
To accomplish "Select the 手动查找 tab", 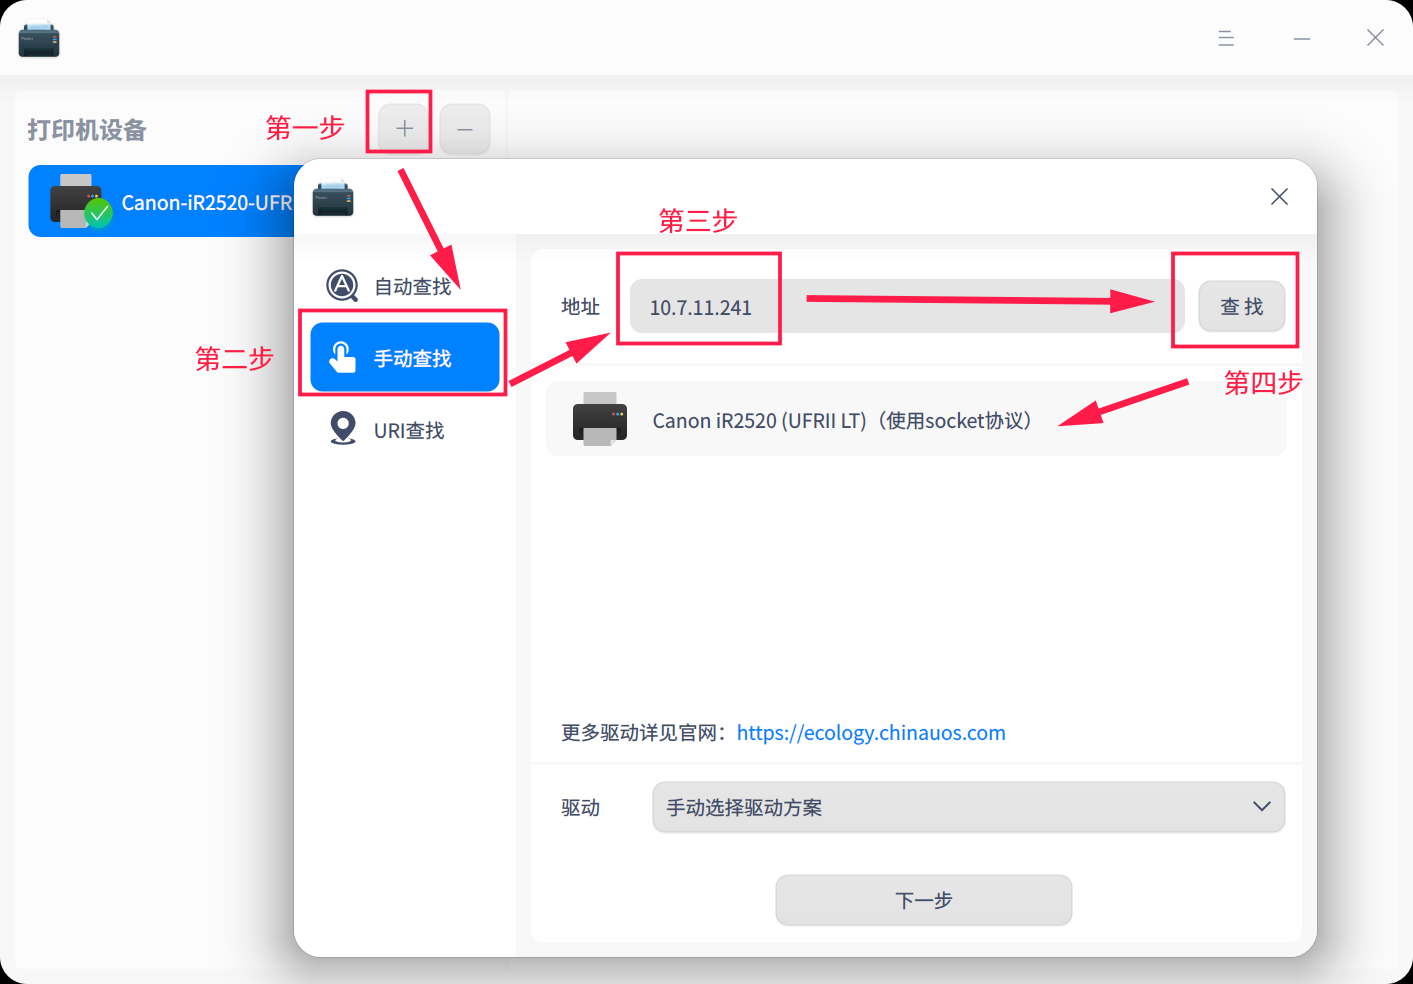I will [x=405, y=357].
